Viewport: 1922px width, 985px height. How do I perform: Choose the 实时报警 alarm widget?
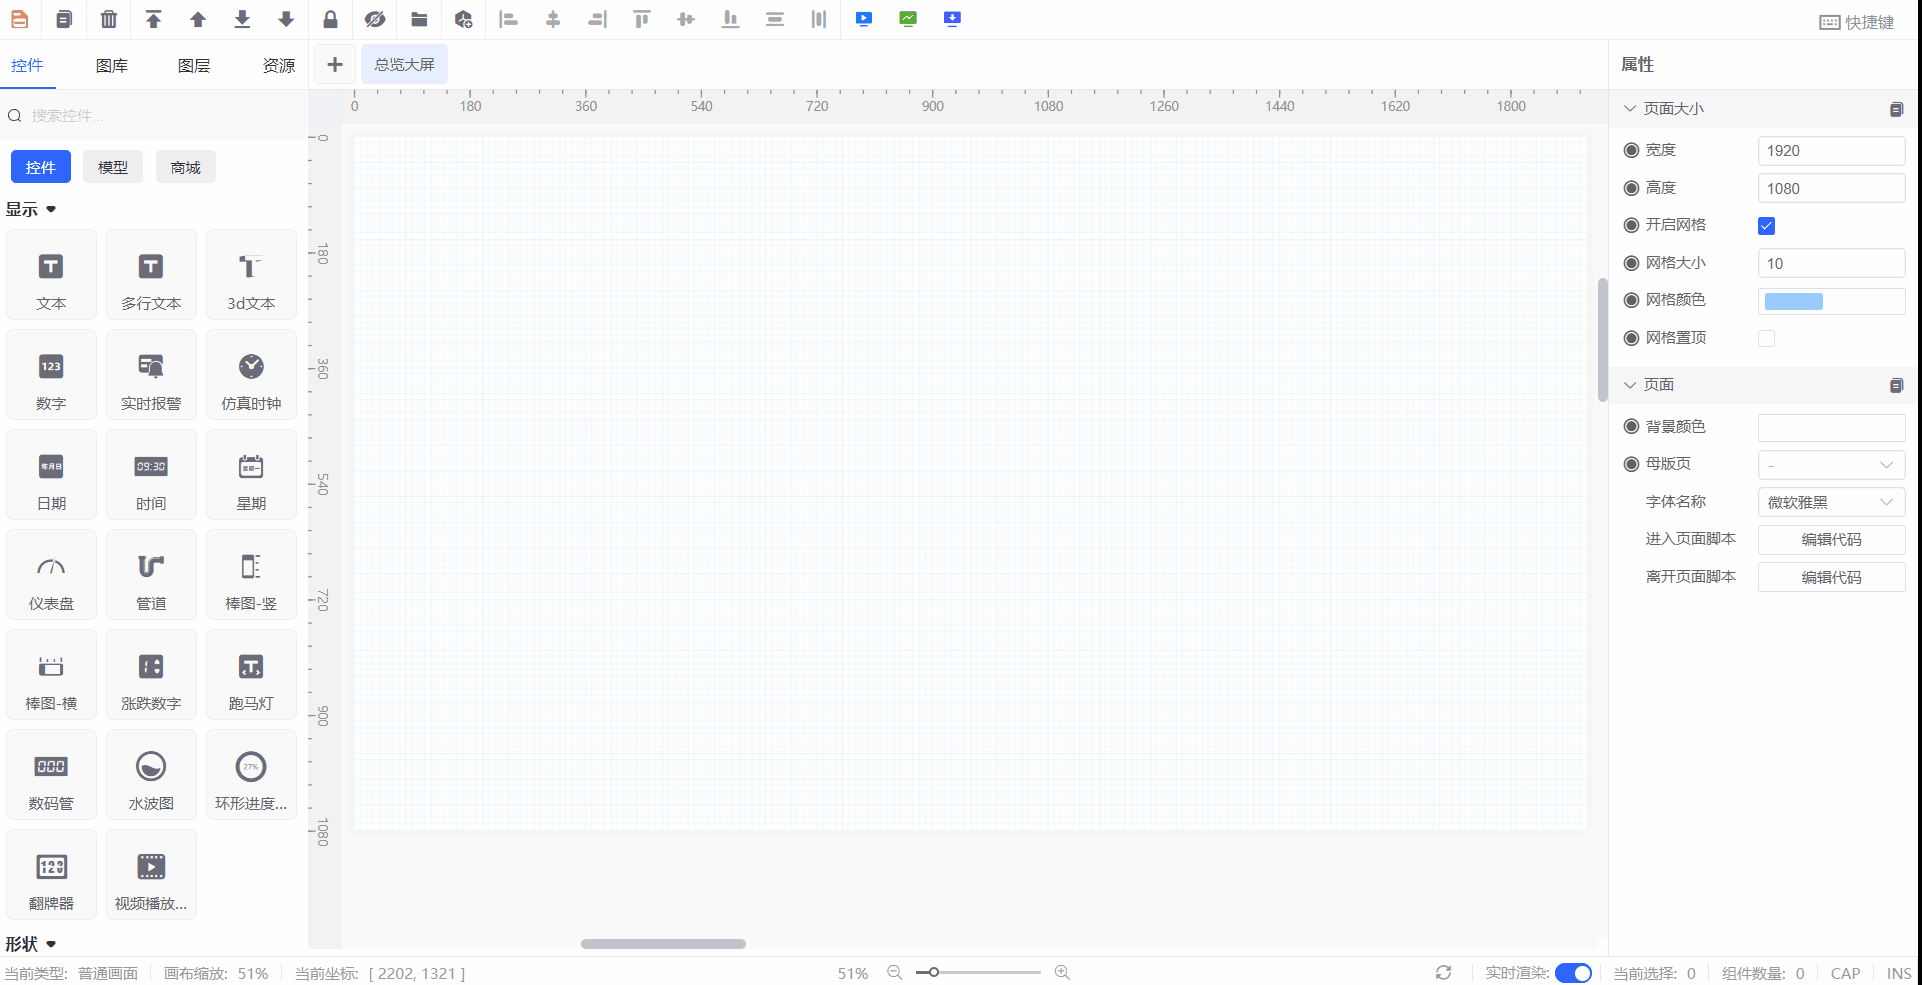(x=151, y=375)
